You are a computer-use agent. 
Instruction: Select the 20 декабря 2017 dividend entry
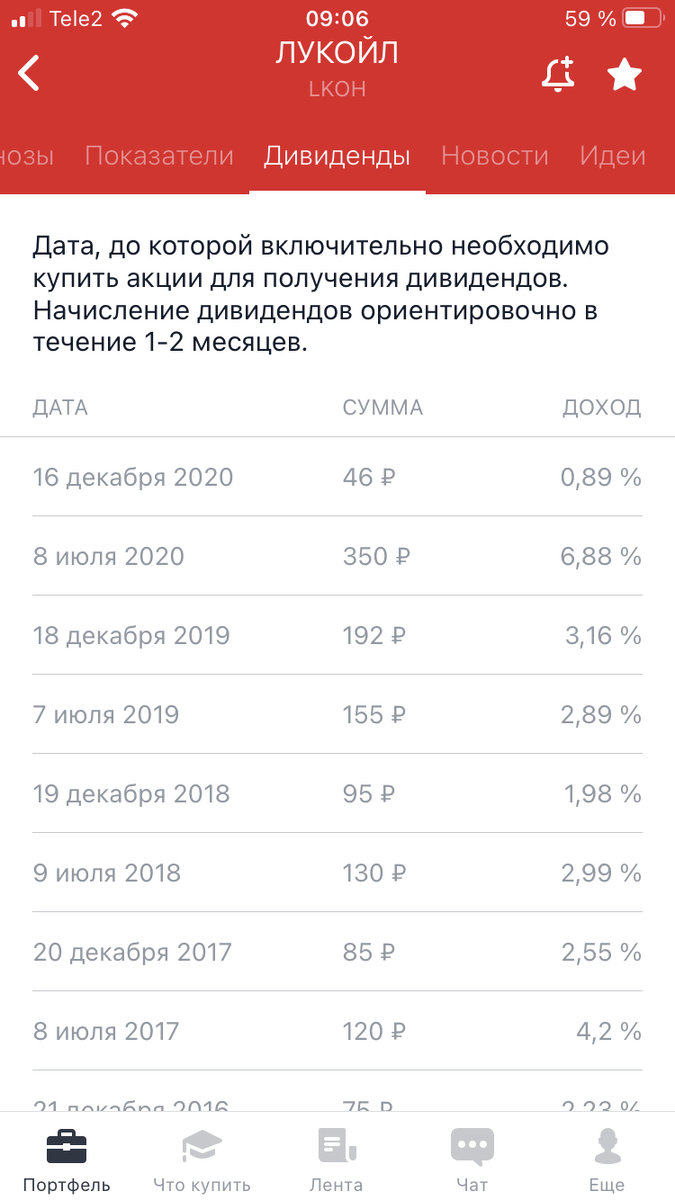click(x=337, y=952)
